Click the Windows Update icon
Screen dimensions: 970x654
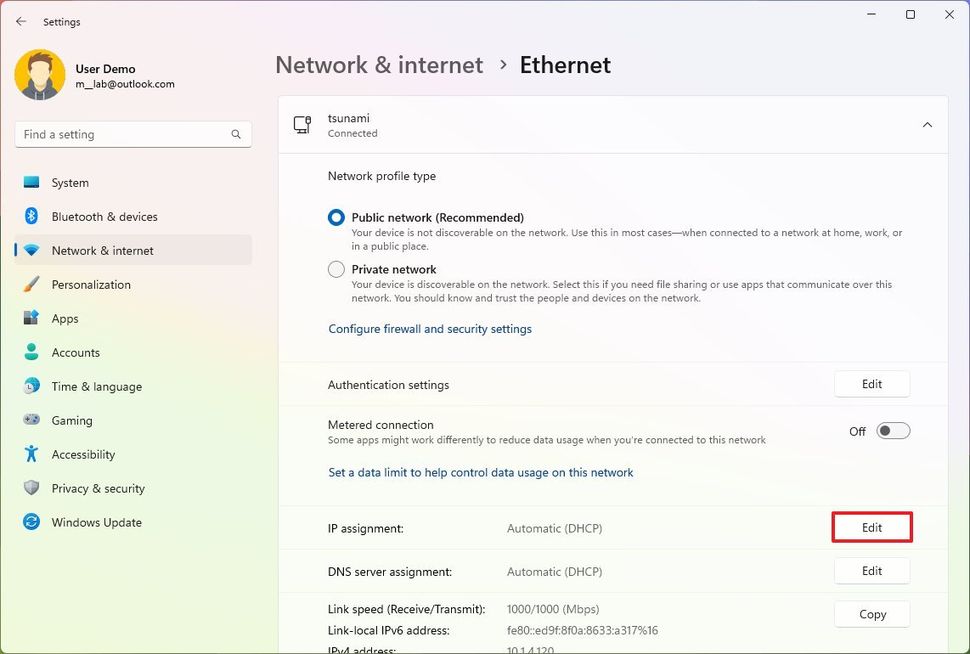coord(31,523)
